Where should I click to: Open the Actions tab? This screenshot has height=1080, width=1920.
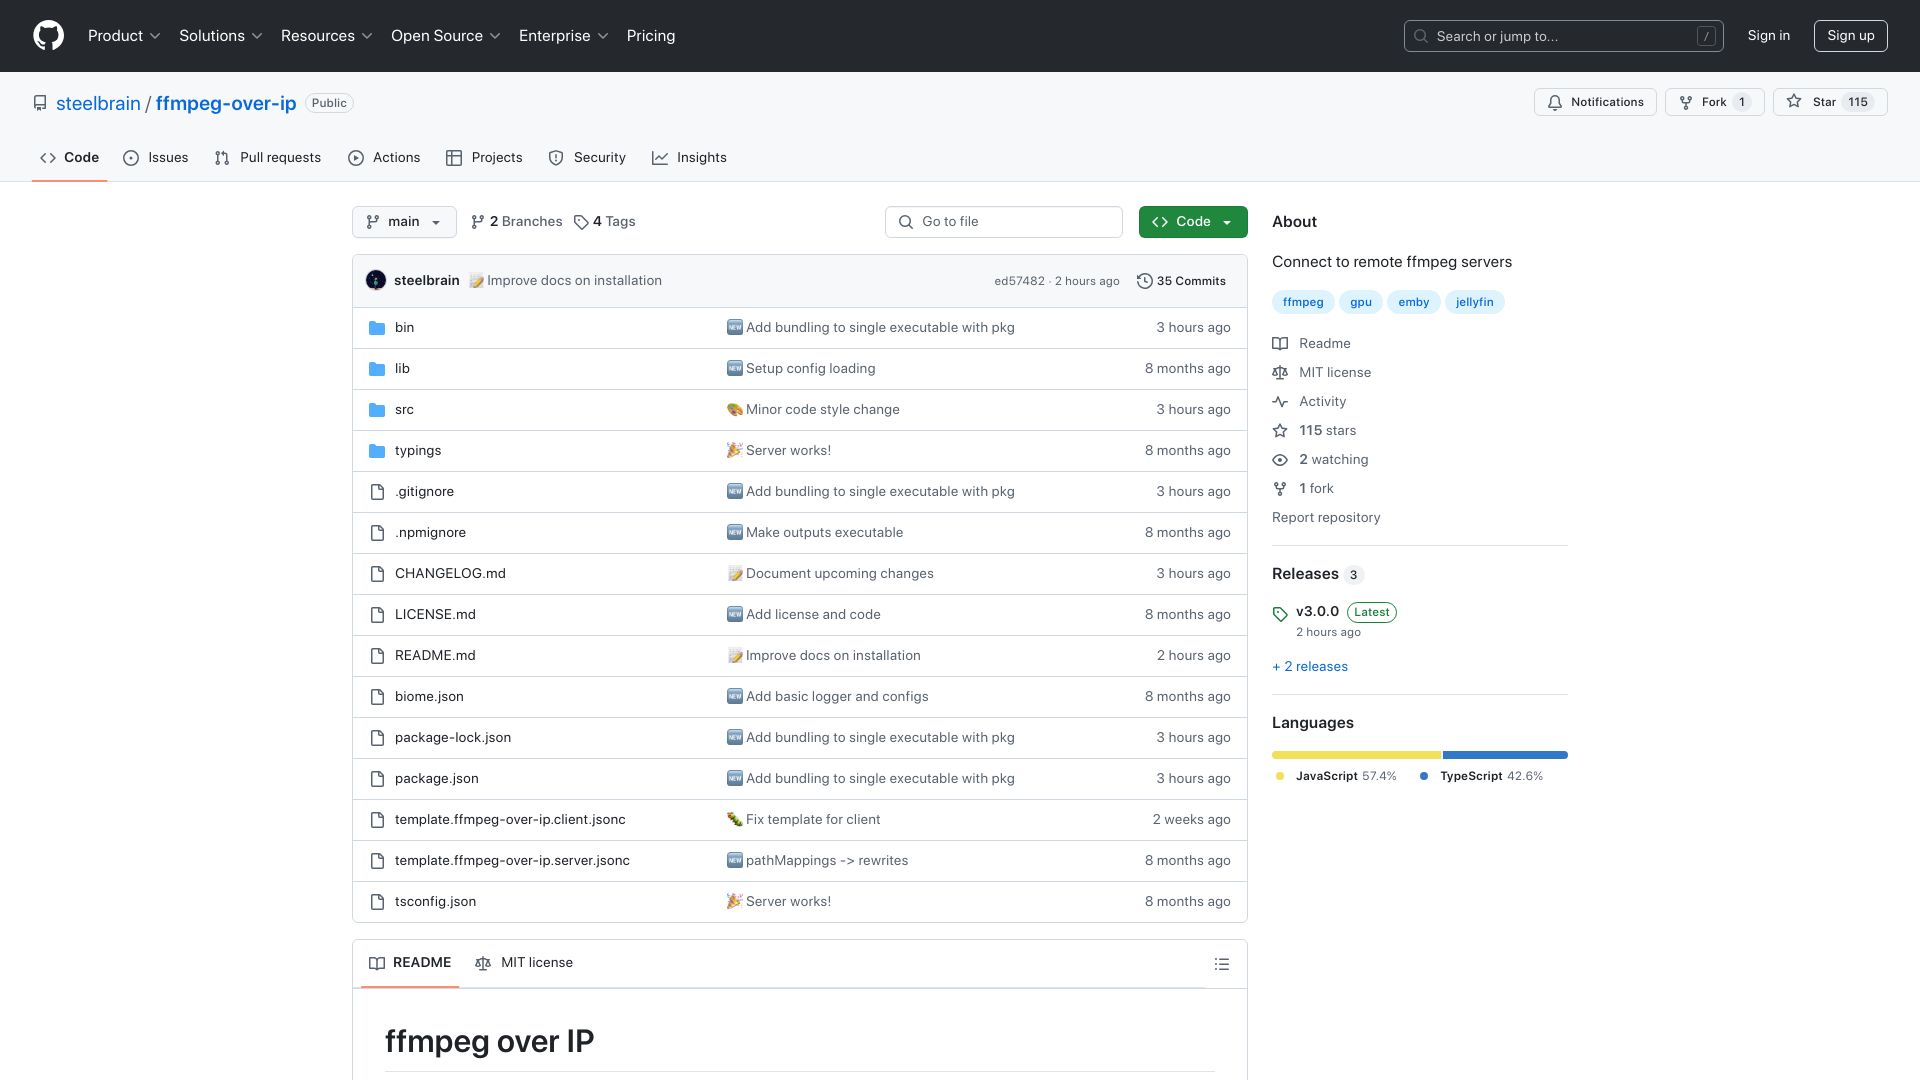tap(384, 158)
